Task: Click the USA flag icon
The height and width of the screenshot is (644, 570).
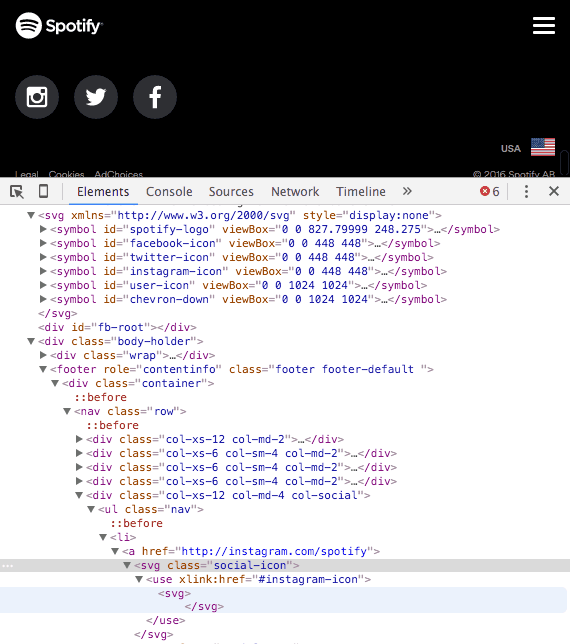Action: click(543, 147)
